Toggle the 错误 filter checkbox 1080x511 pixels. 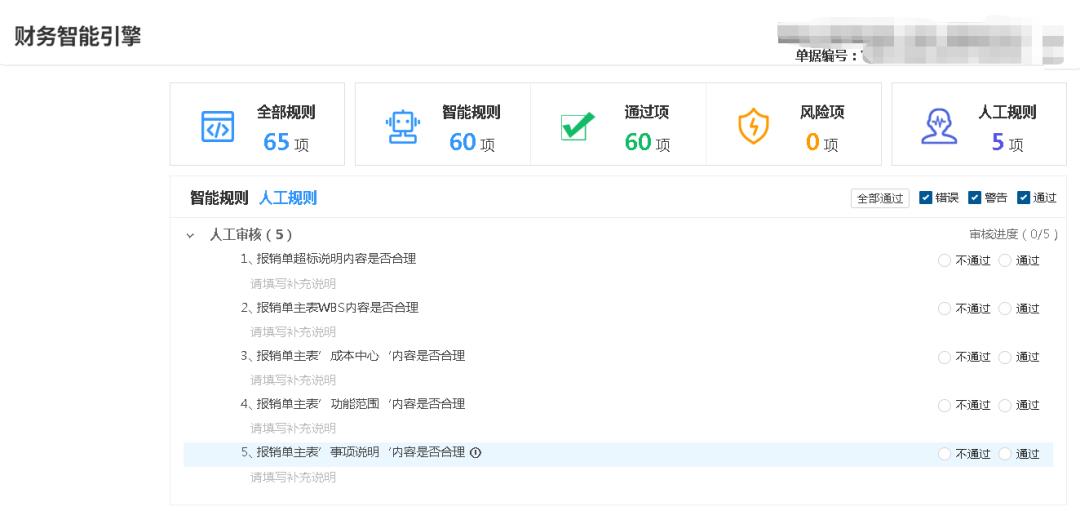[x=925, y=198]
